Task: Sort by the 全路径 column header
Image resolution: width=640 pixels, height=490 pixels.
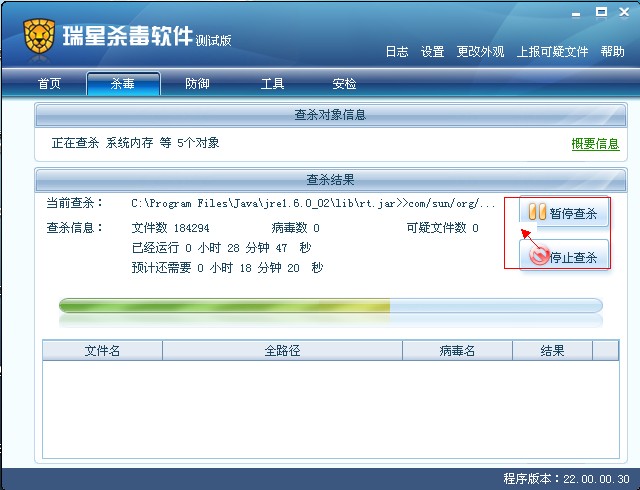Action: (282, 350)
